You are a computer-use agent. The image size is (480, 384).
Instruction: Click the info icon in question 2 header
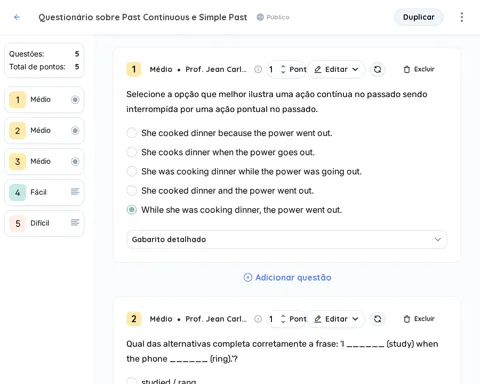[x=258, y=319]
